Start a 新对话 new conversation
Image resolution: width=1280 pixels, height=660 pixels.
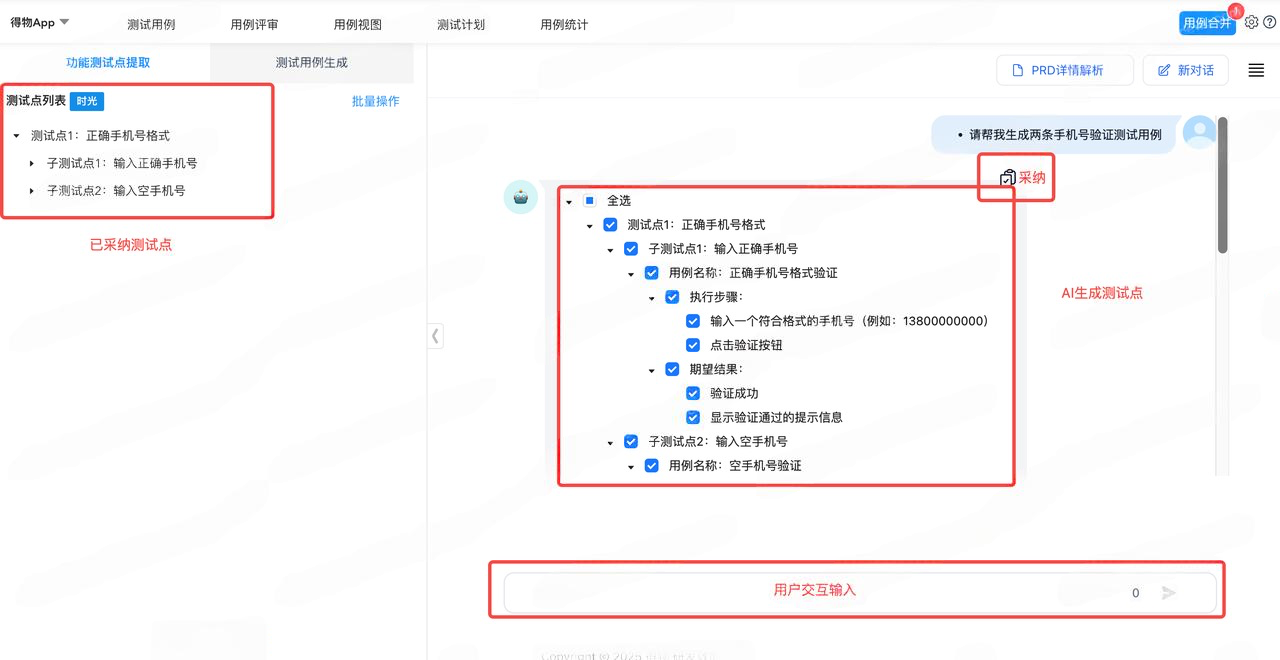pyautogui.click(x=1185, y=70)
